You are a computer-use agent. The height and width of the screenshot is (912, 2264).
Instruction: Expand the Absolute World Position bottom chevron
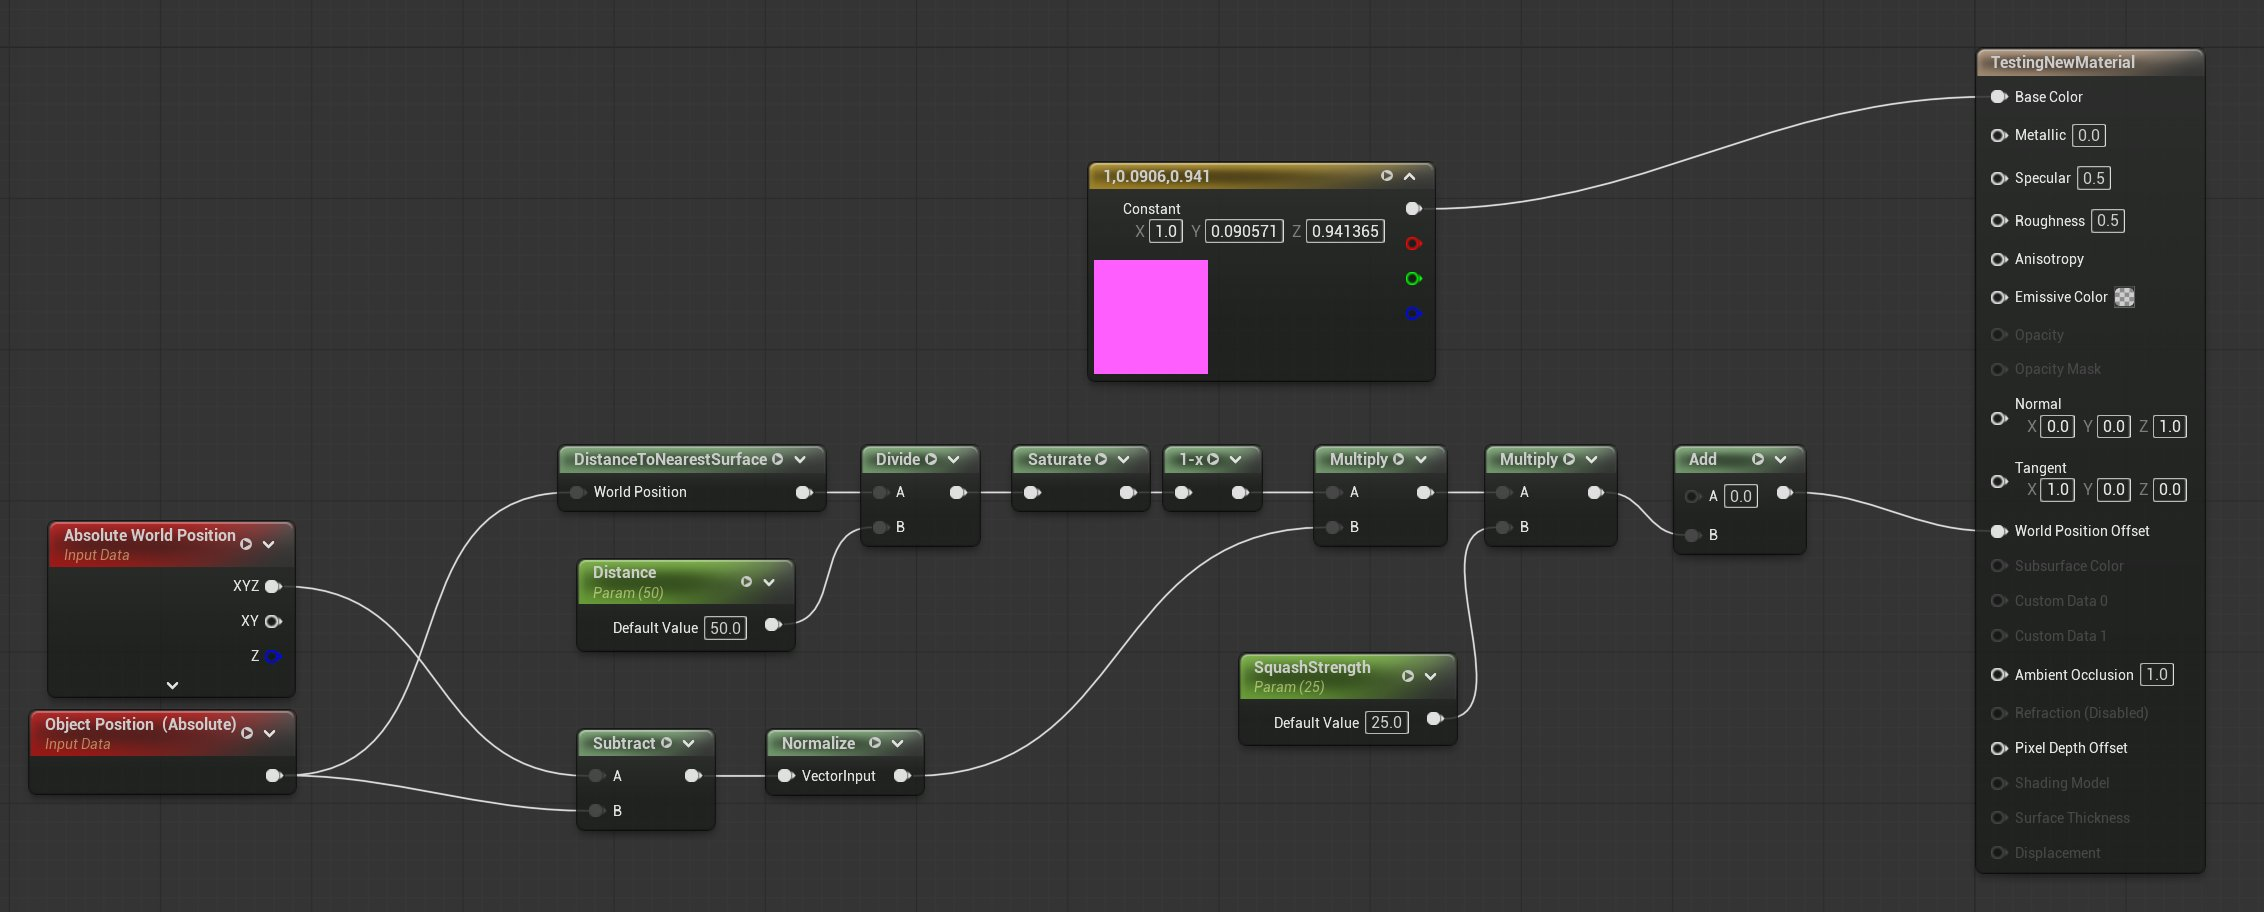pos(172,685)
